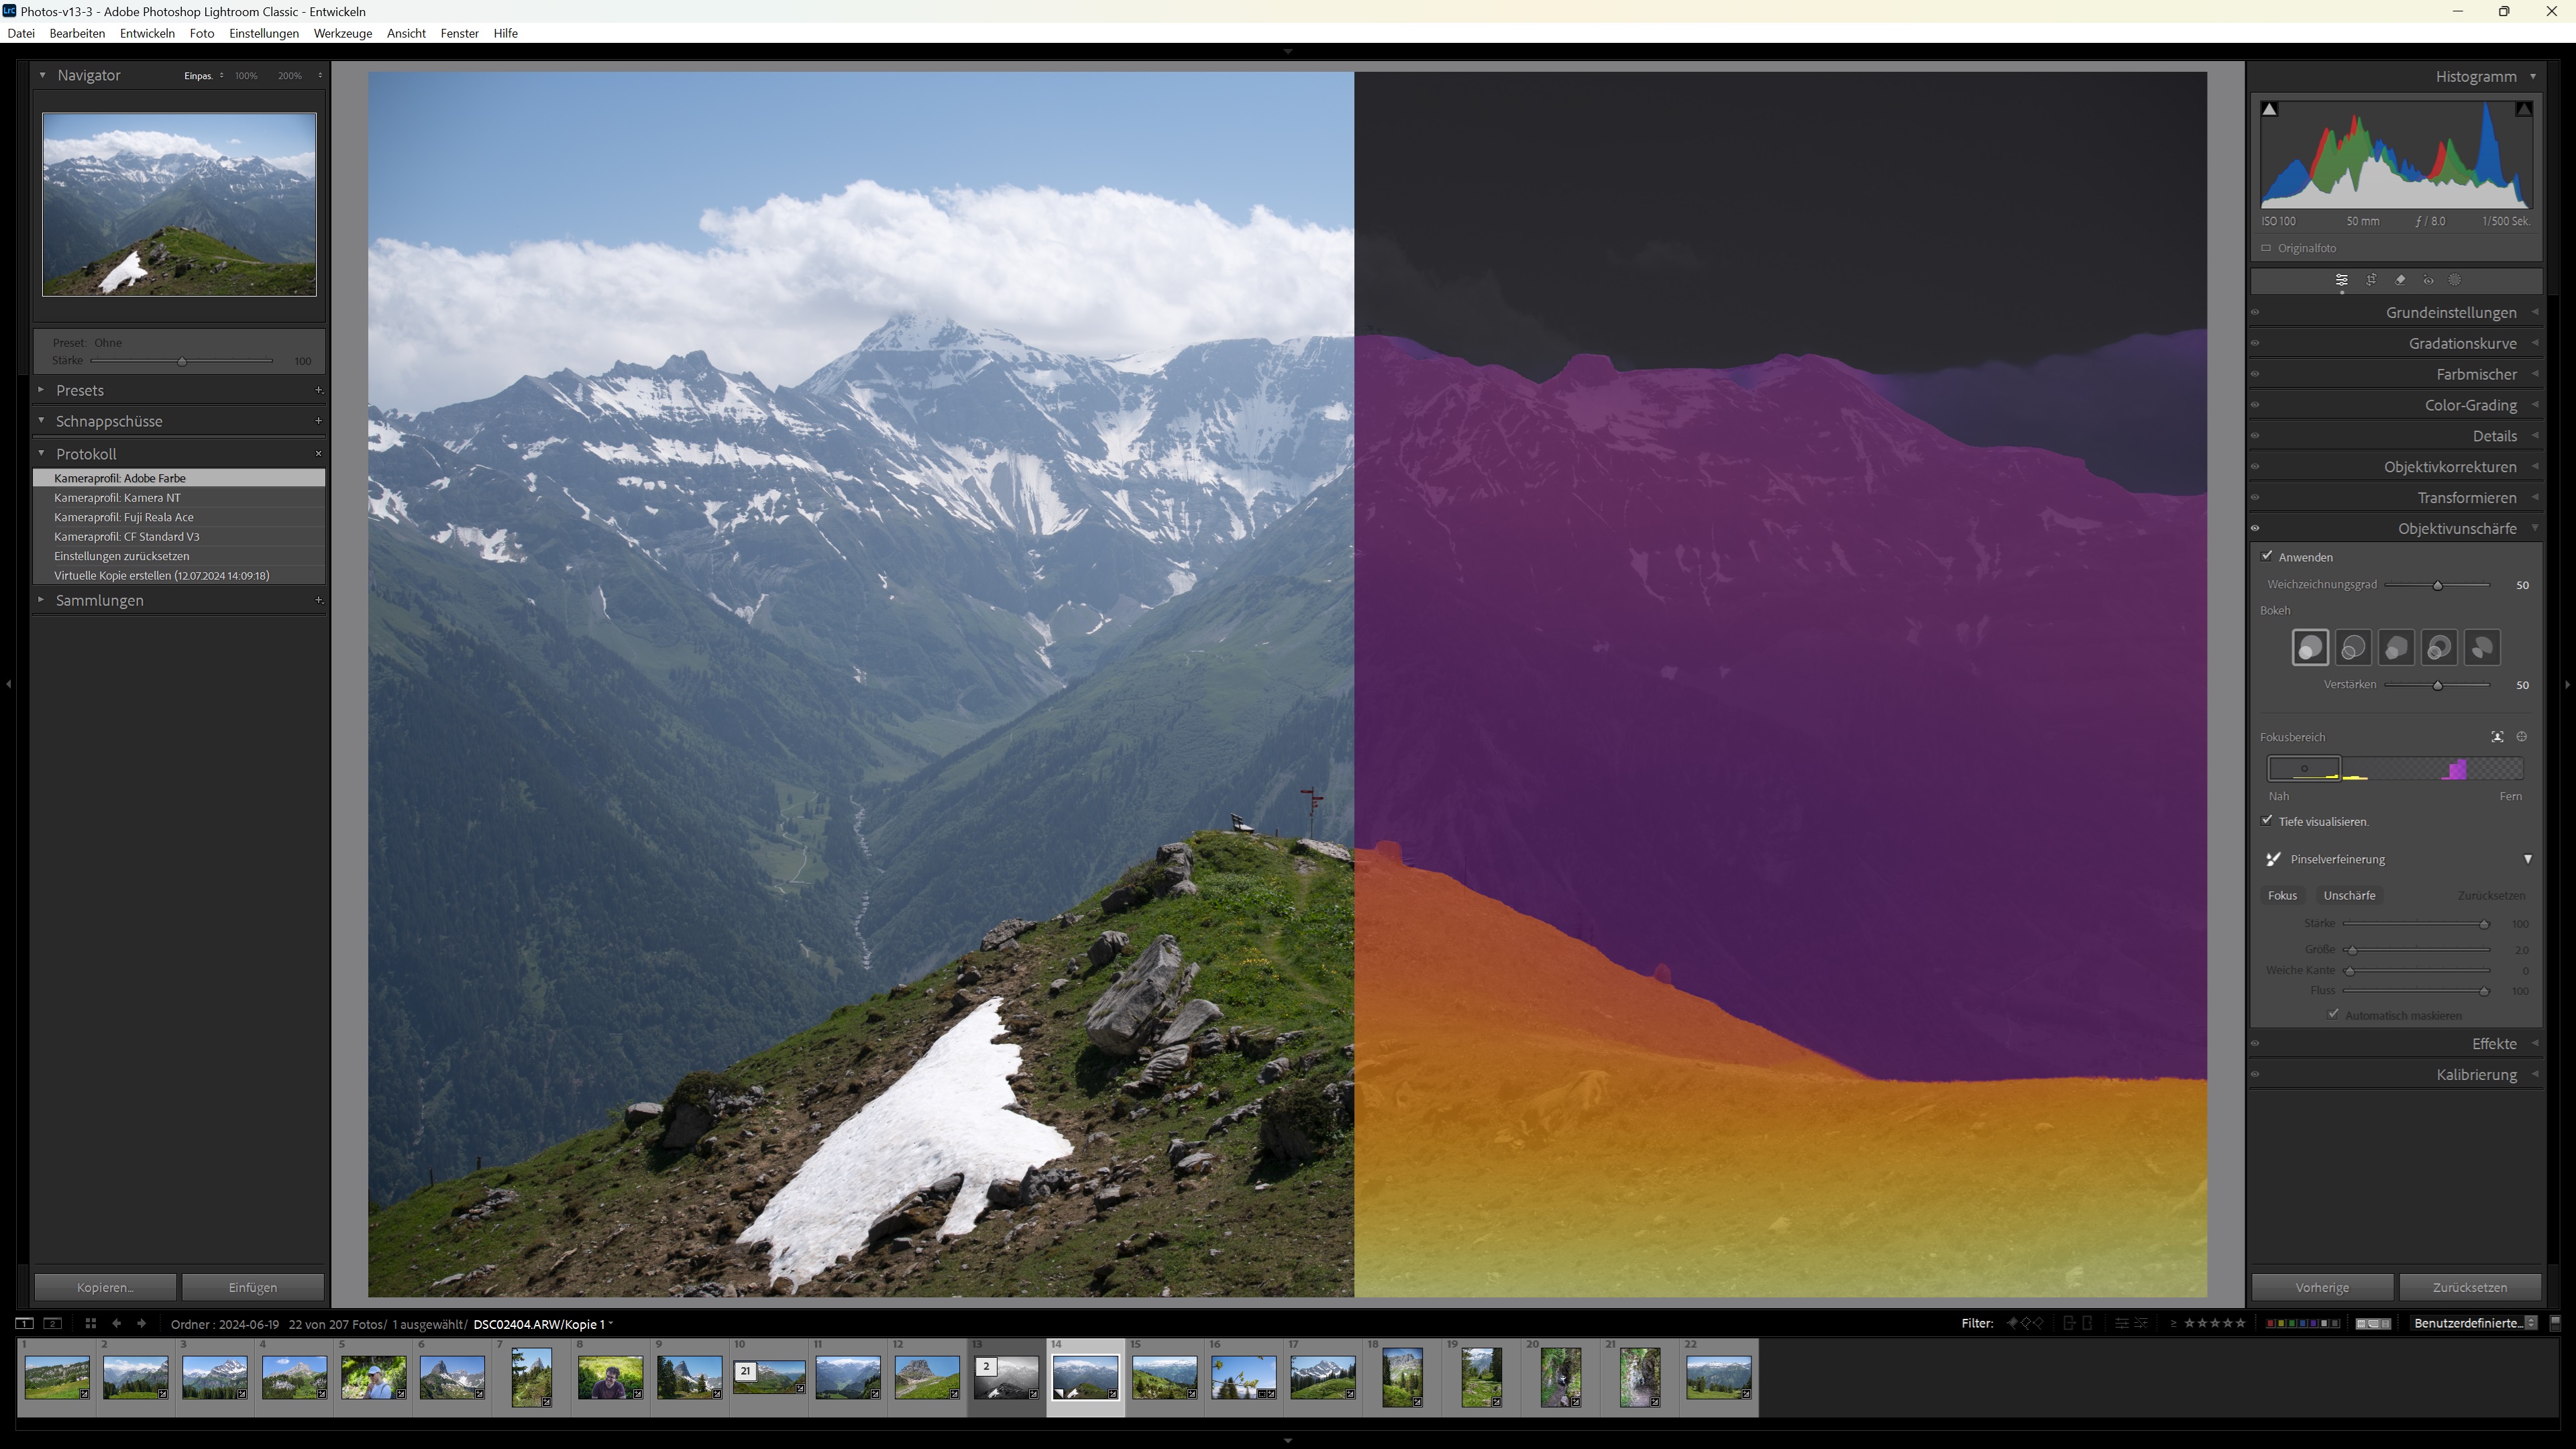The width and height of the screenshot is (2576, 1449).
Task: Open the Werkzeuge menu
Action: [x=342, y=33]
